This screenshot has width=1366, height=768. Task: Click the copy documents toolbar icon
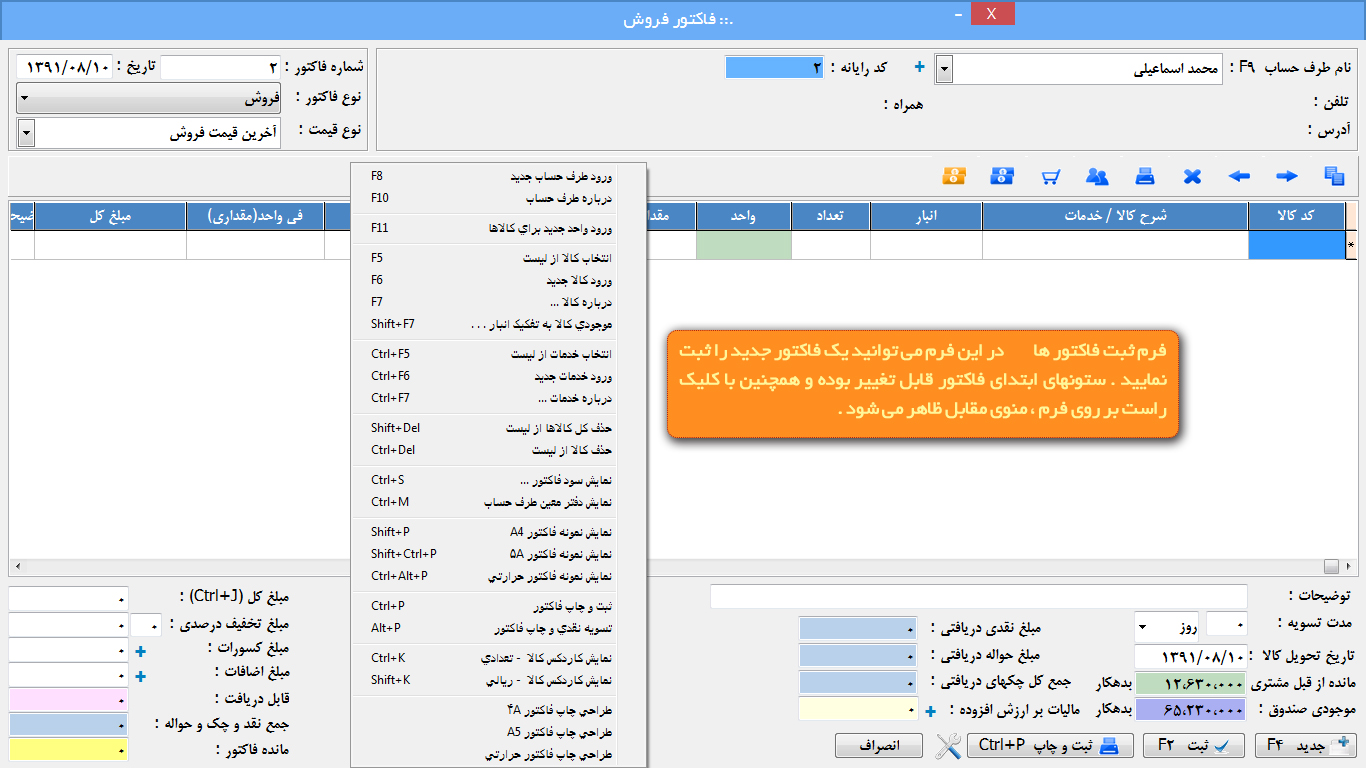point(1334,177)
